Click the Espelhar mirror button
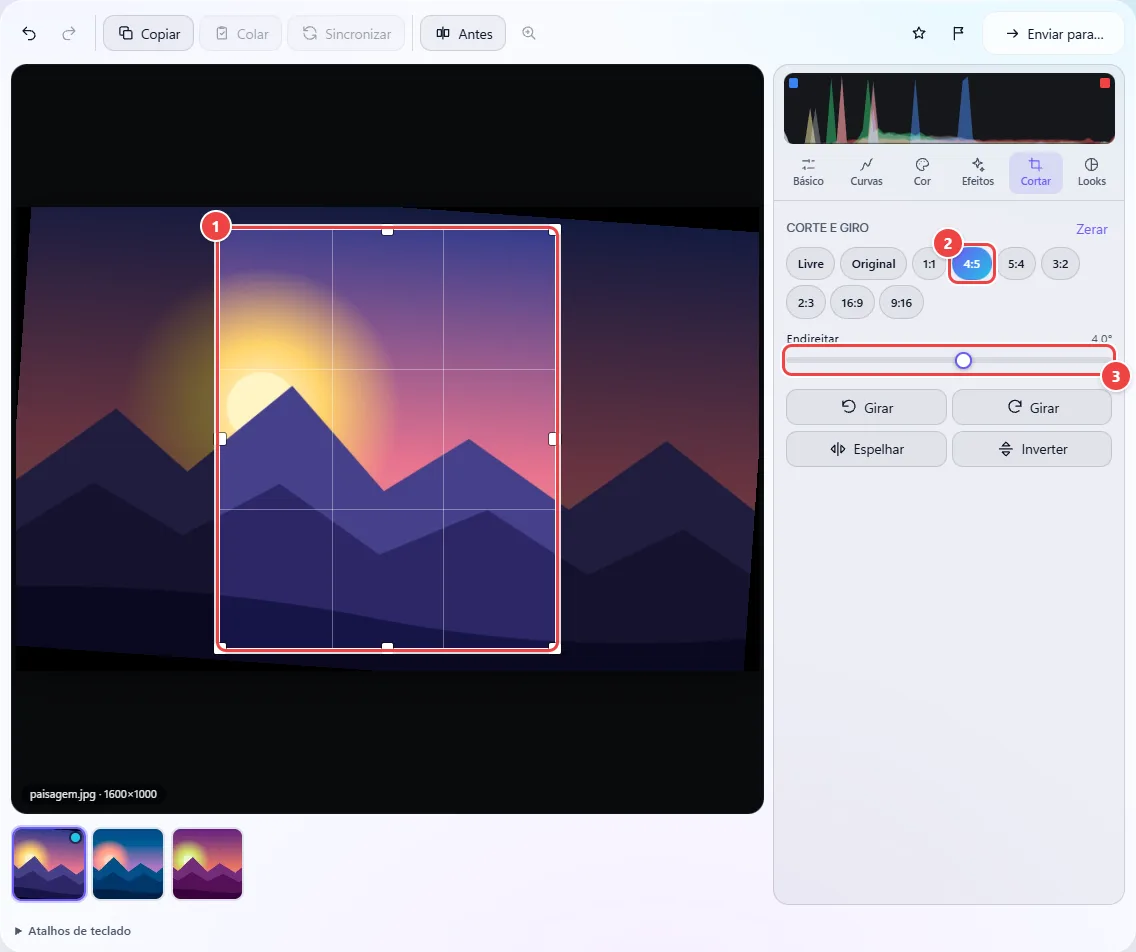The height and width of the screenshot is (952, 1136). 866,449
